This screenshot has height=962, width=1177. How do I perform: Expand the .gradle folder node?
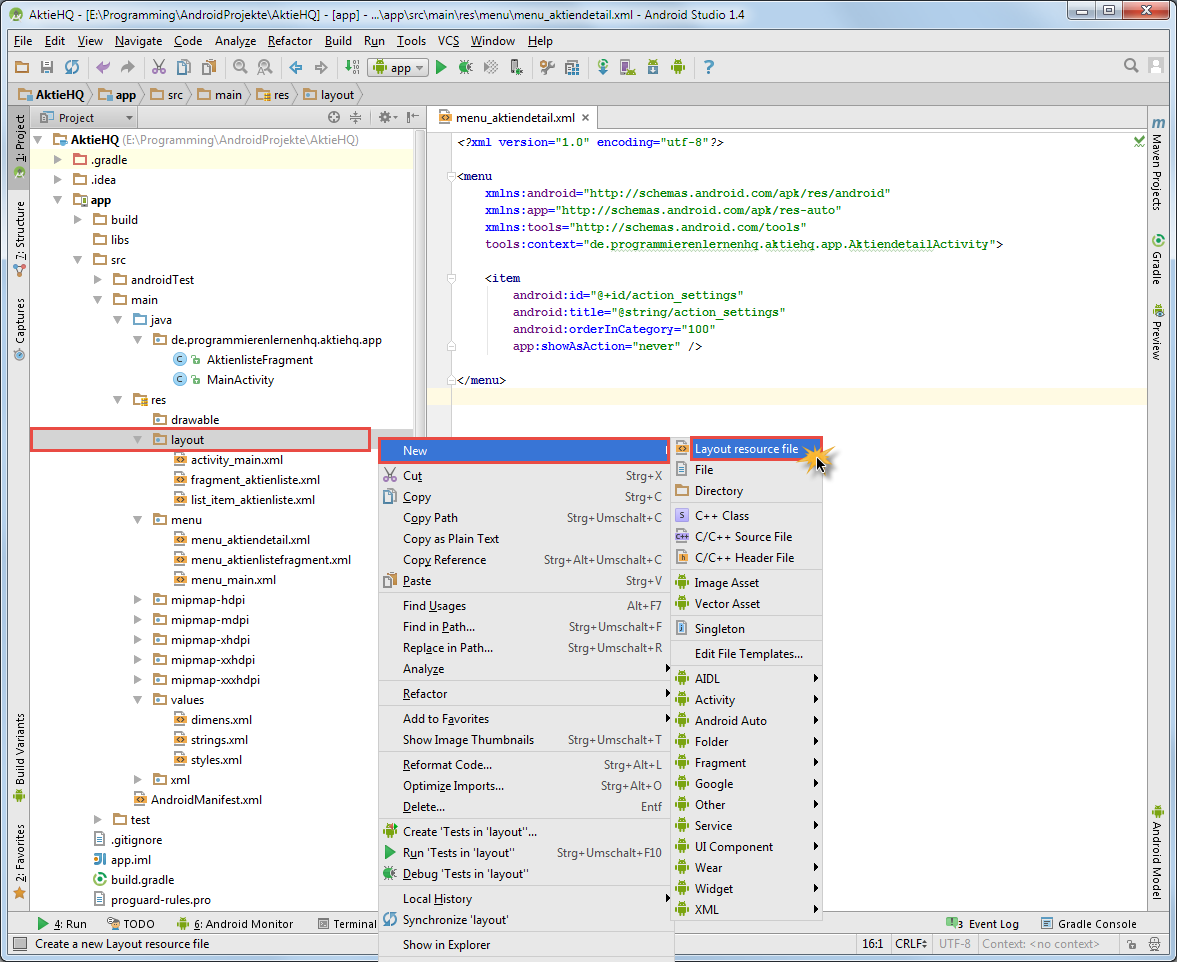pos(58,160)
